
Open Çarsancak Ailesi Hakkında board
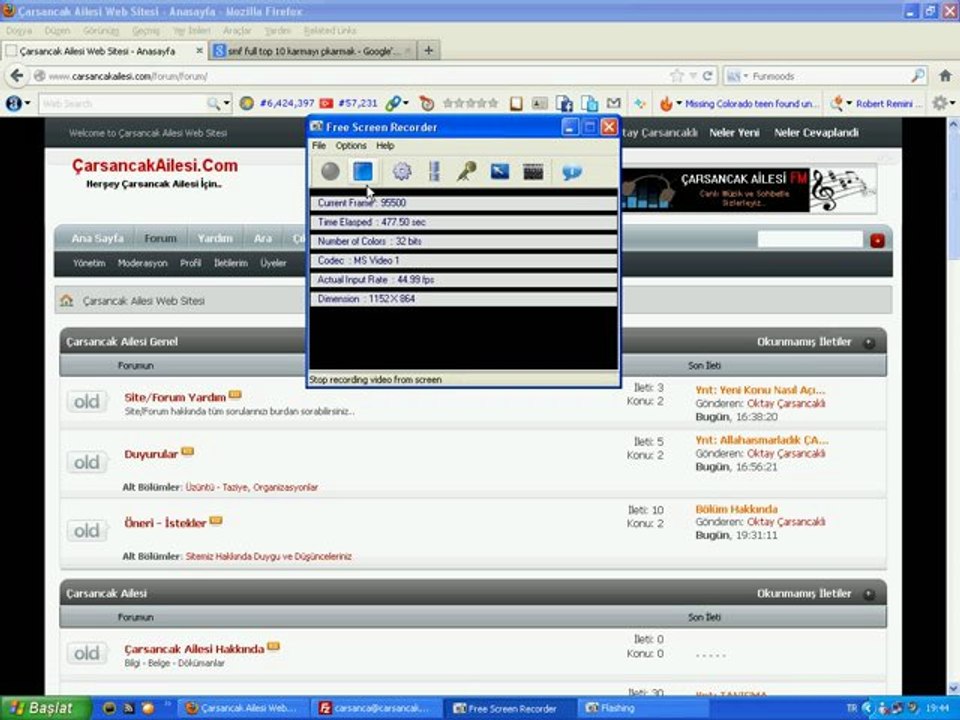[x=194, y=649]
